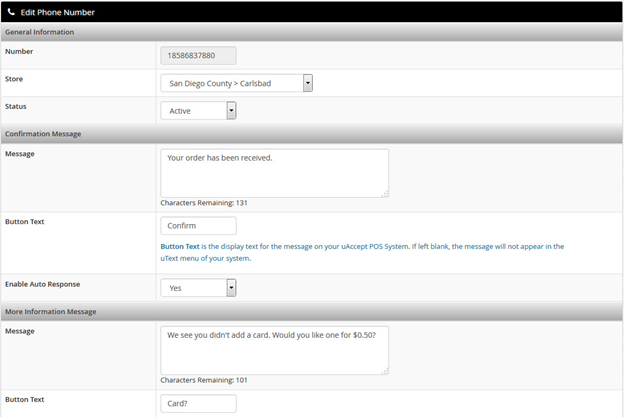This screenshot has height=417, width=624.
Task: Click the Number field 18586837880
Action: click(198, 55)
